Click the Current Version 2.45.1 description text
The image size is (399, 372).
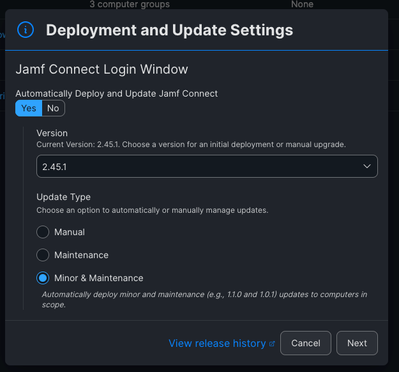[x=191, y=145]
